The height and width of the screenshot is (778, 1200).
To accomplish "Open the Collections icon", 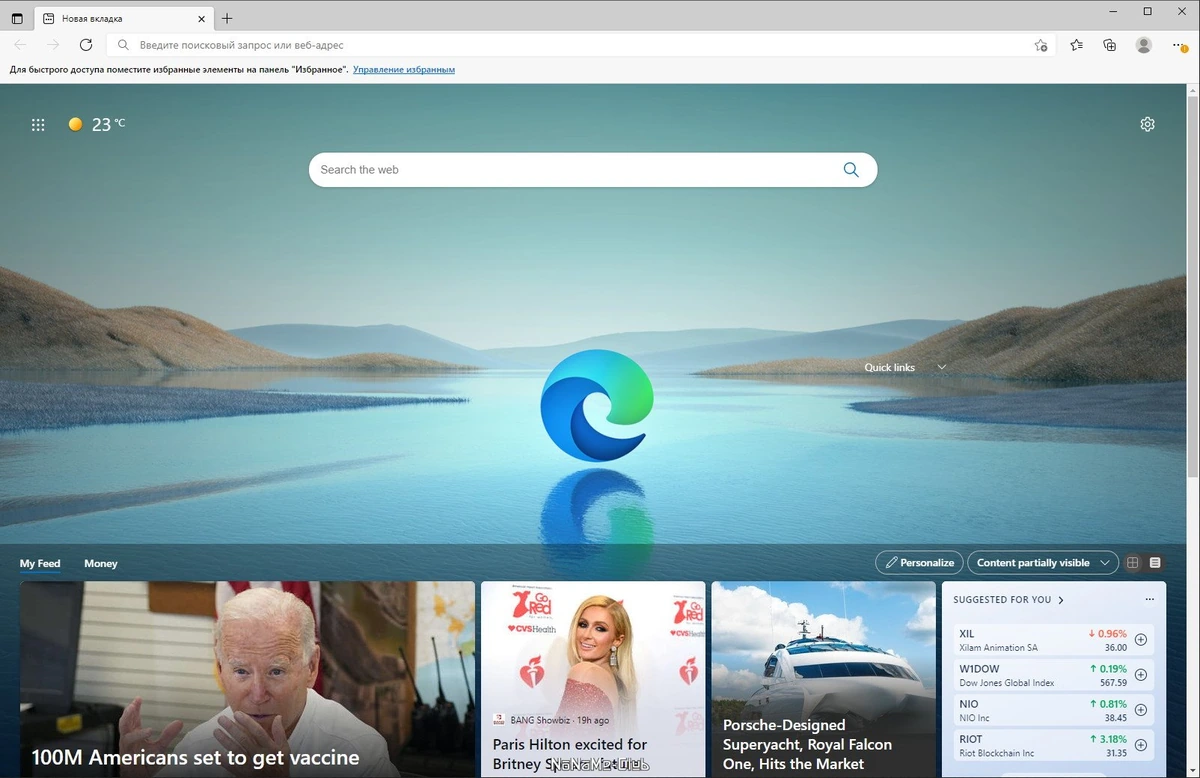I will pos(1110,45).
